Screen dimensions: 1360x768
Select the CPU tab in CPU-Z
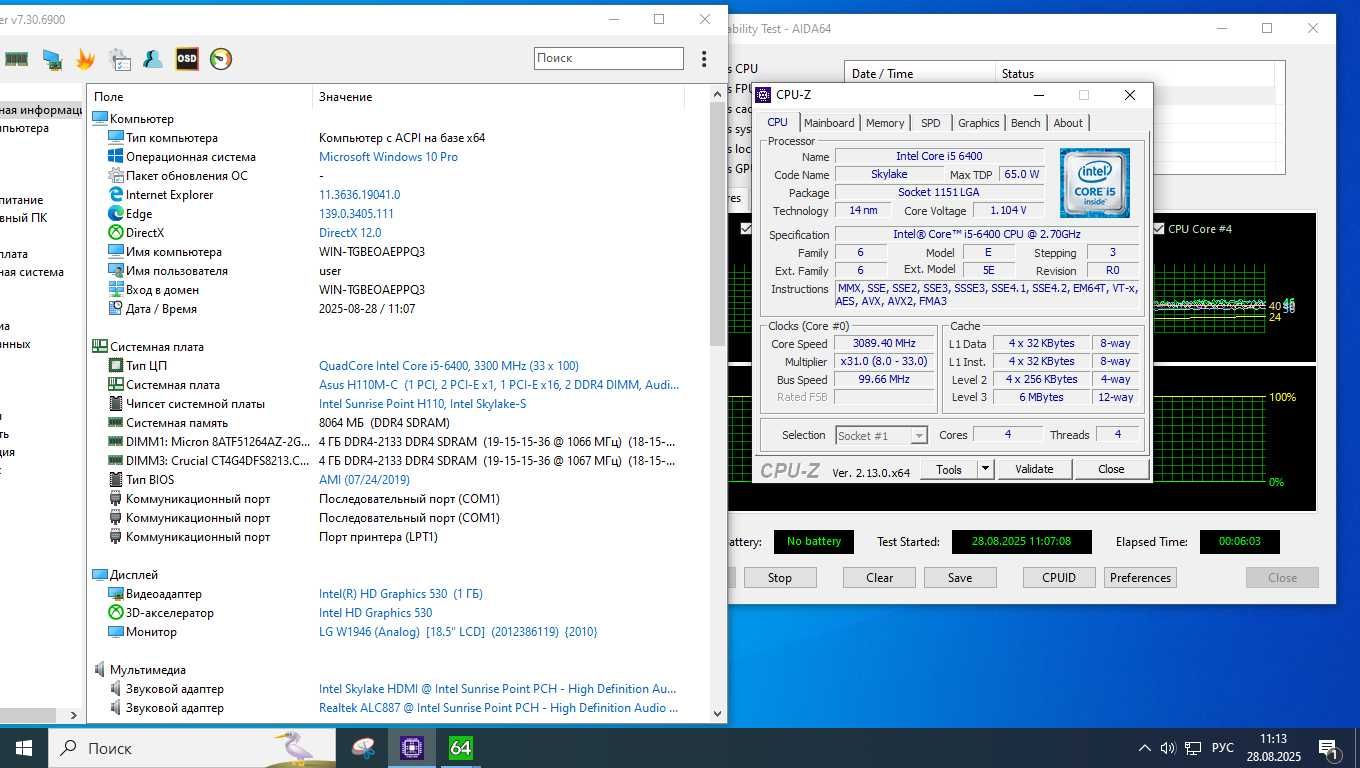pos(777,122)
